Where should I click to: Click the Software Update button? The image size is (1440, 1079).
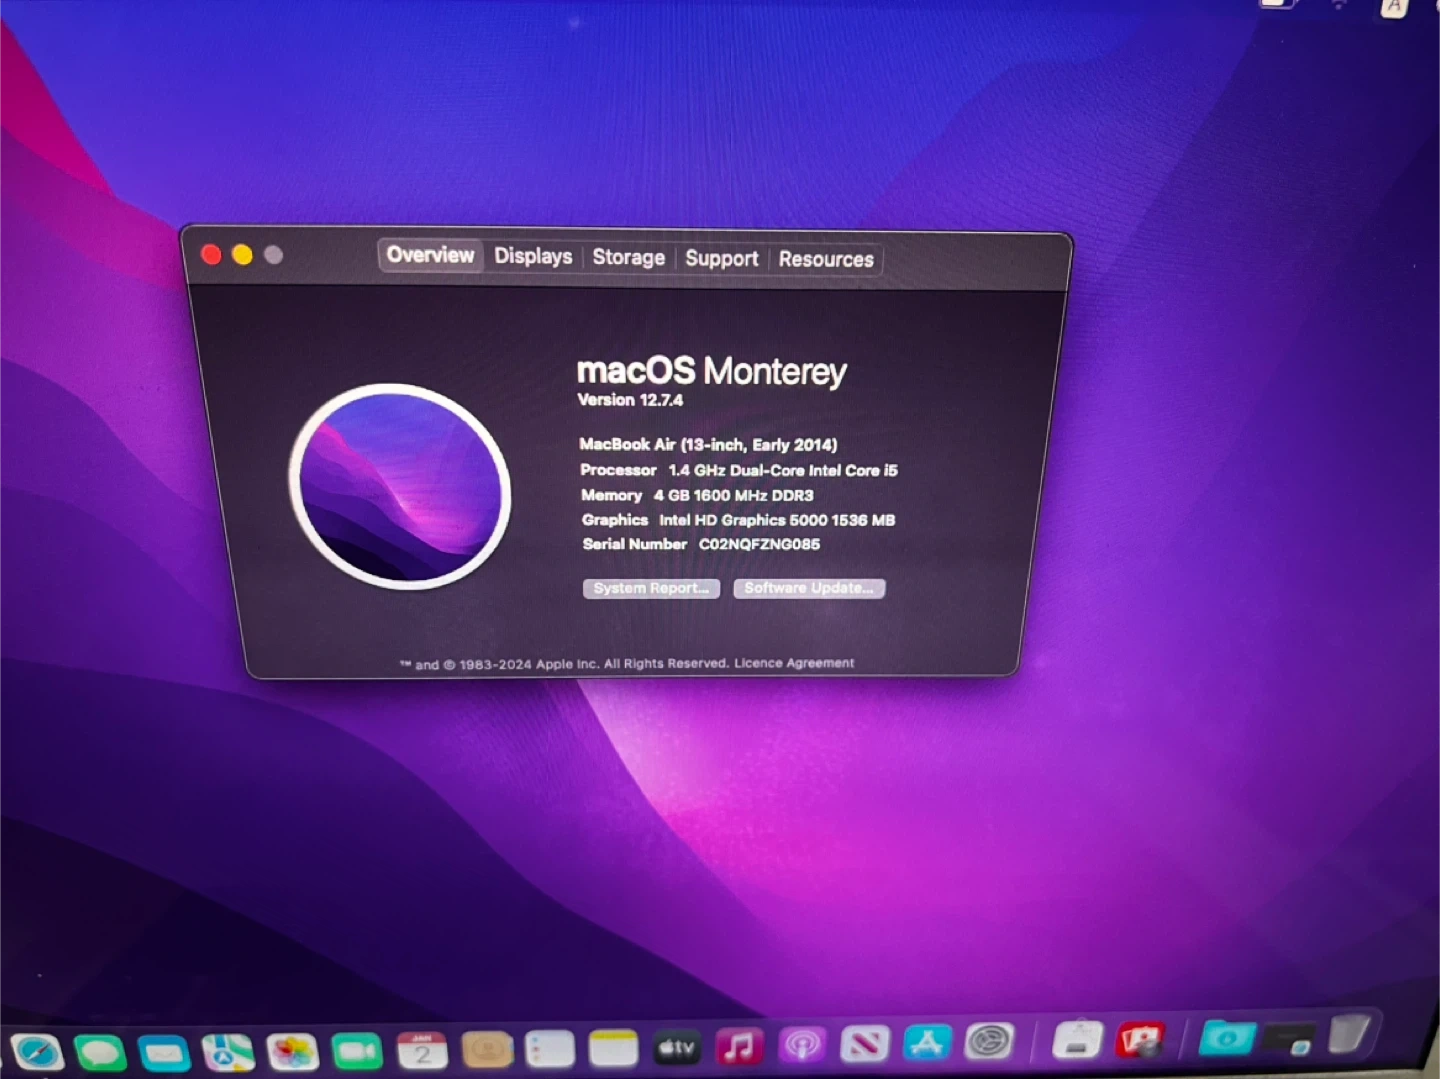tap(808, 588)
